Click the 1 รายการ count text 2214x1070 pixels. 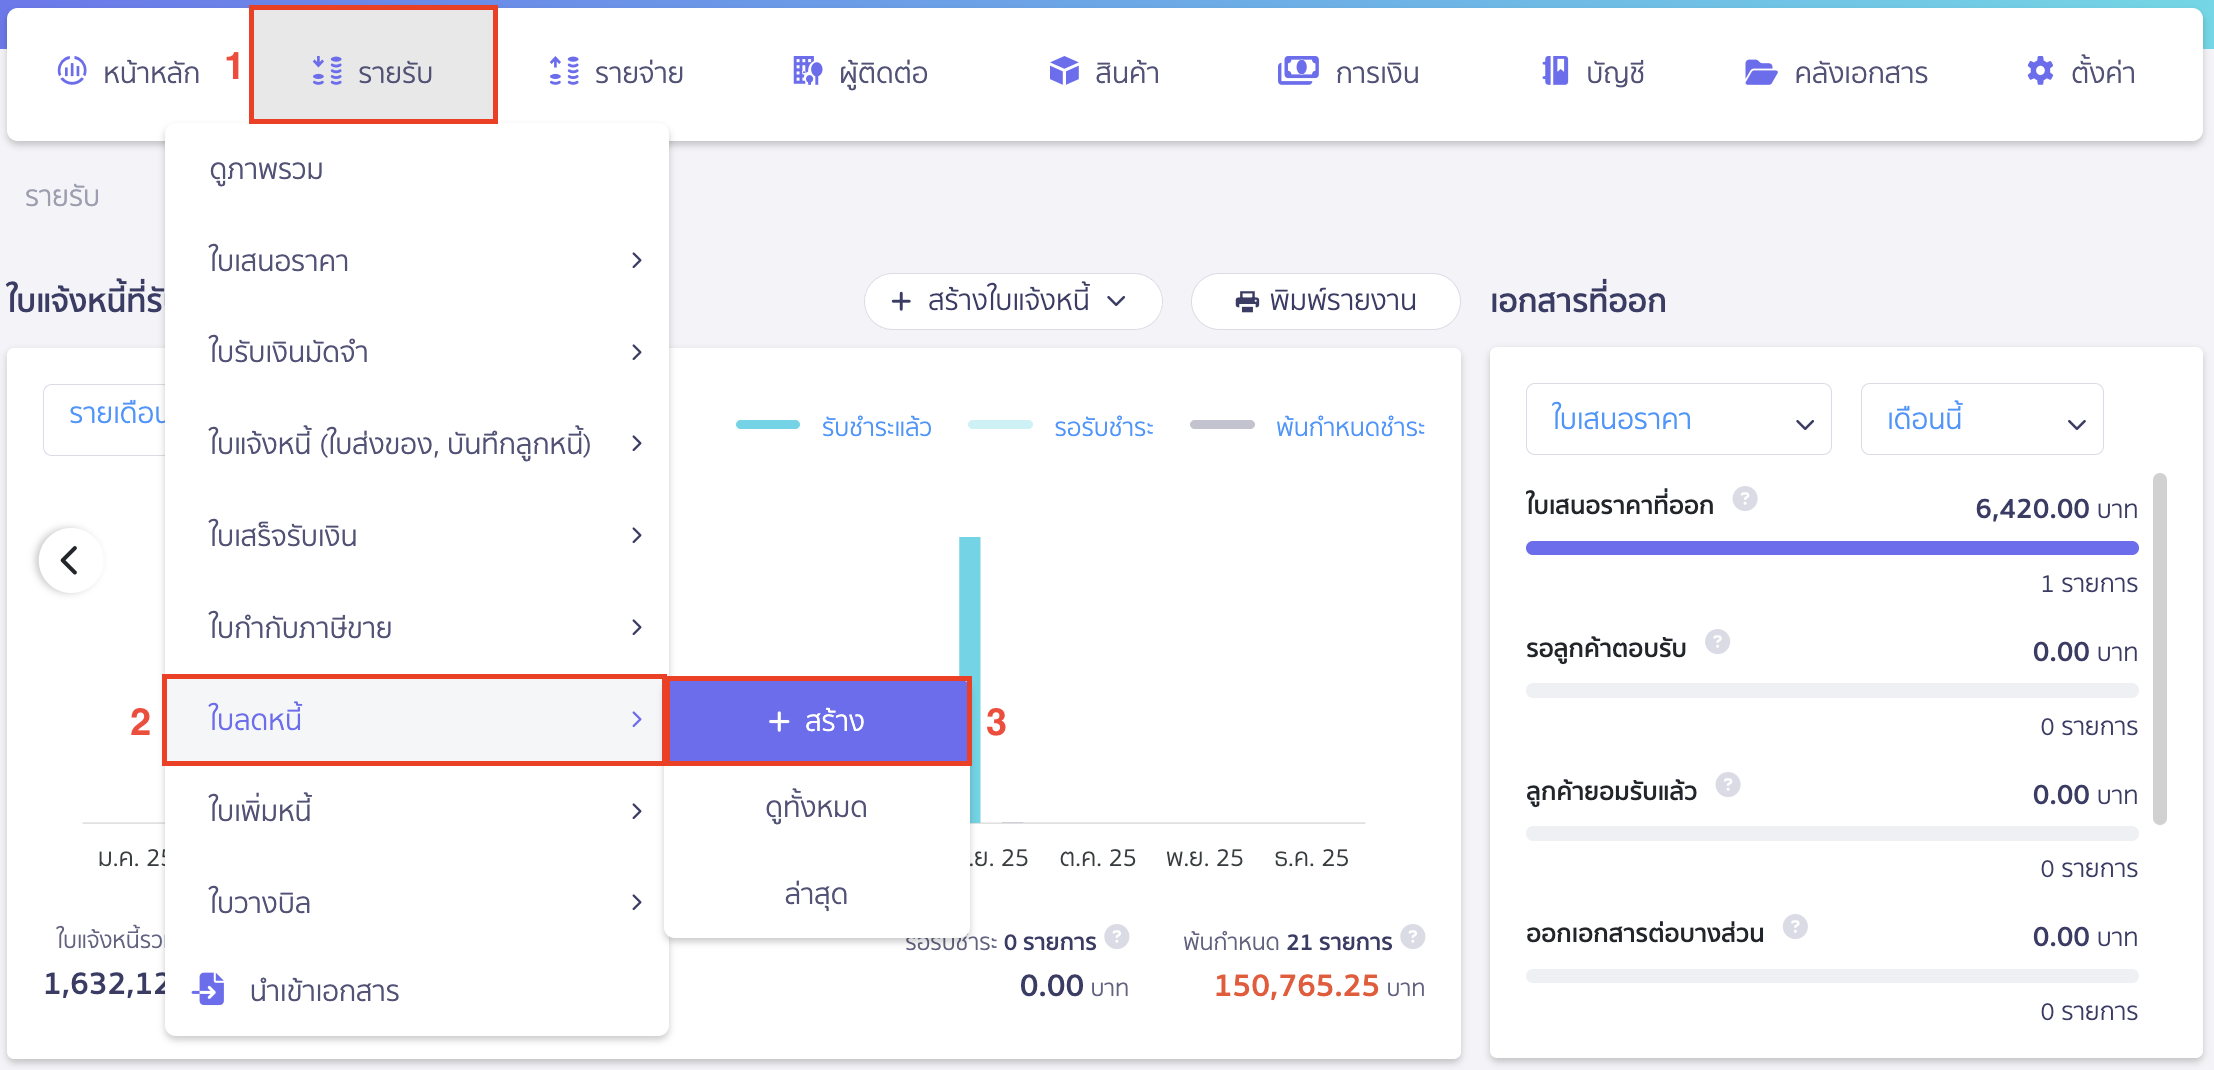(x=2089, y=583)
